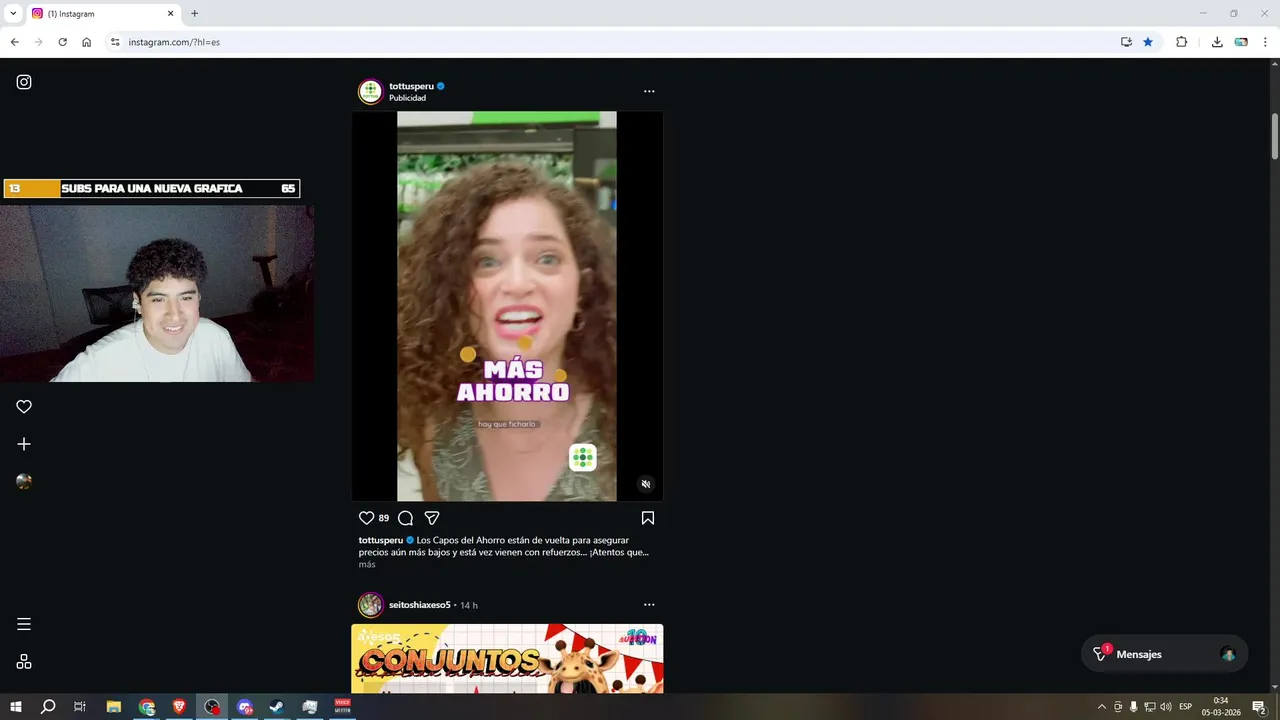The image size is (1280, 720).
Task: Open the Windows notification center
Action: point(1259,707)
